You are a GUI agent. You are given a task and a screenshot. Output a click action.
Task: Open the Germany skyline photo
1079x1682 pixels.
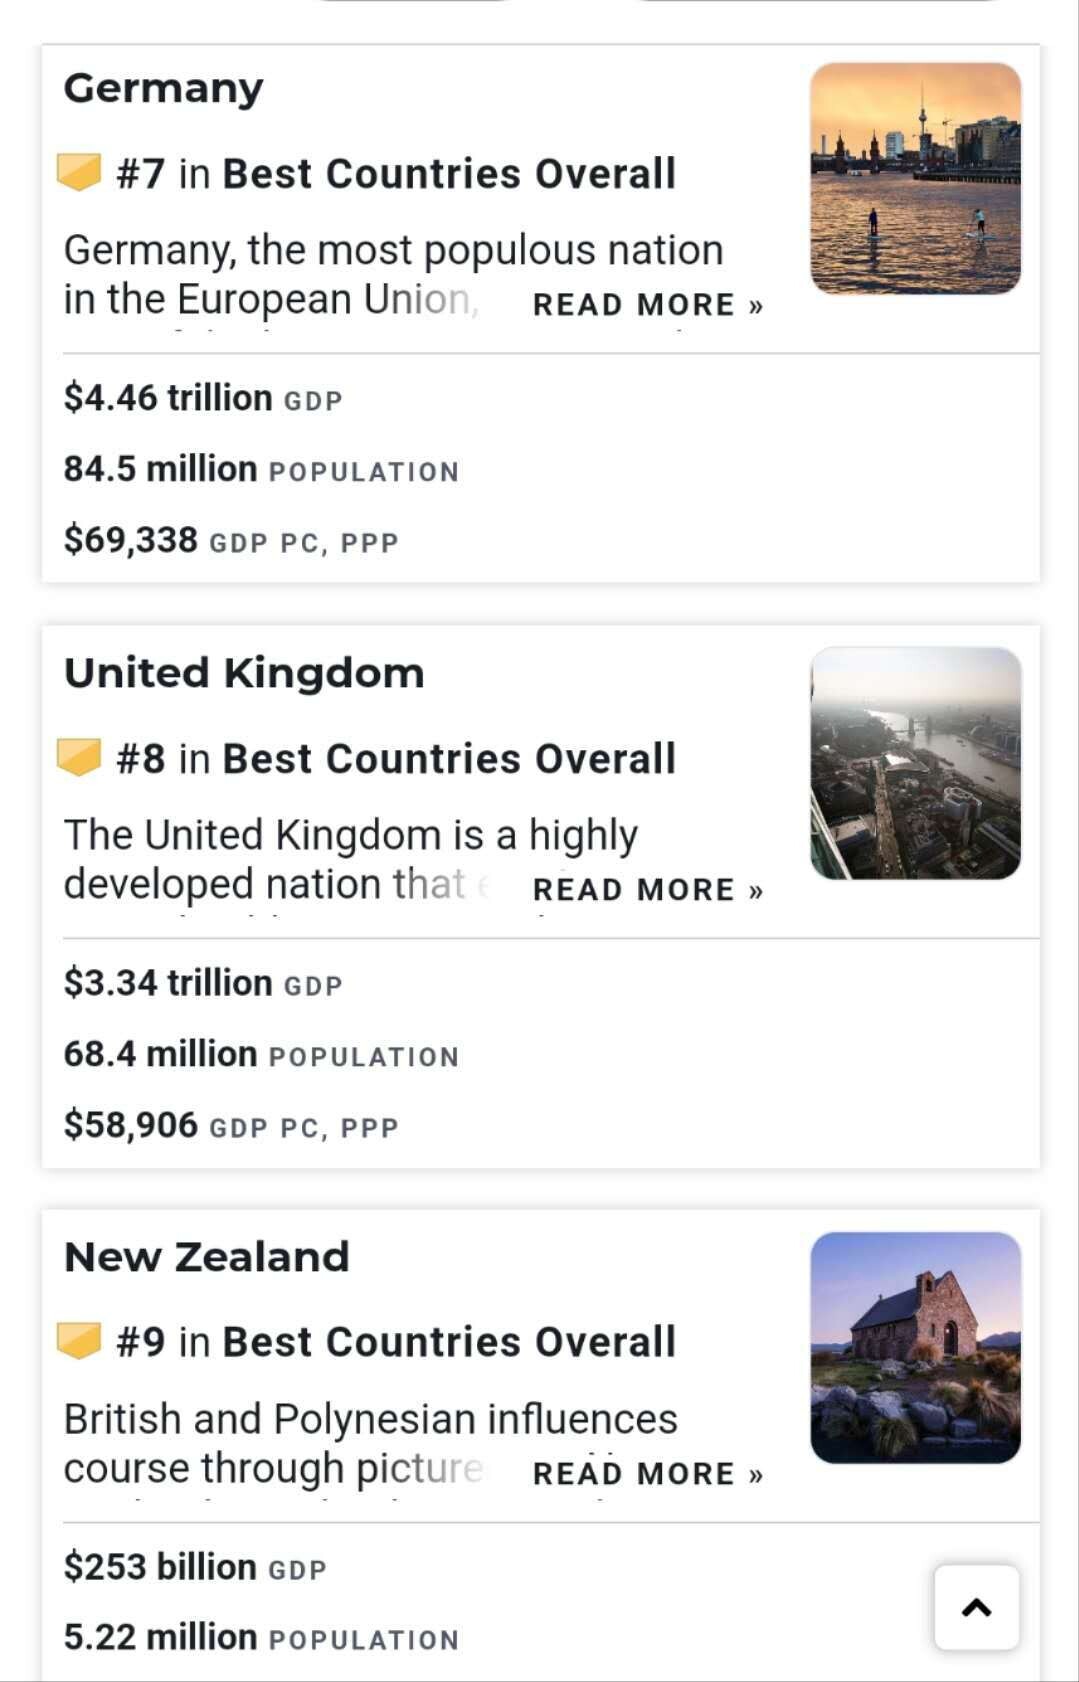coord(915,179)
